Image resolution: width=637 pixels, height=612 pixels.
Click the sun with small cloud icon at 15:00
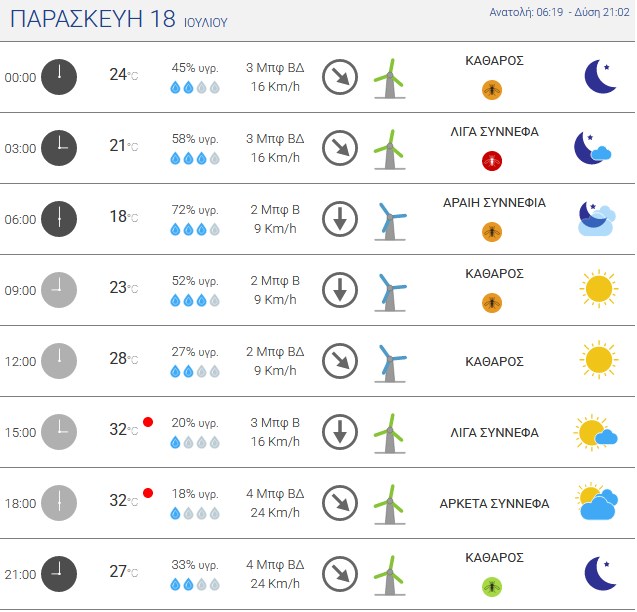point(595,432)
